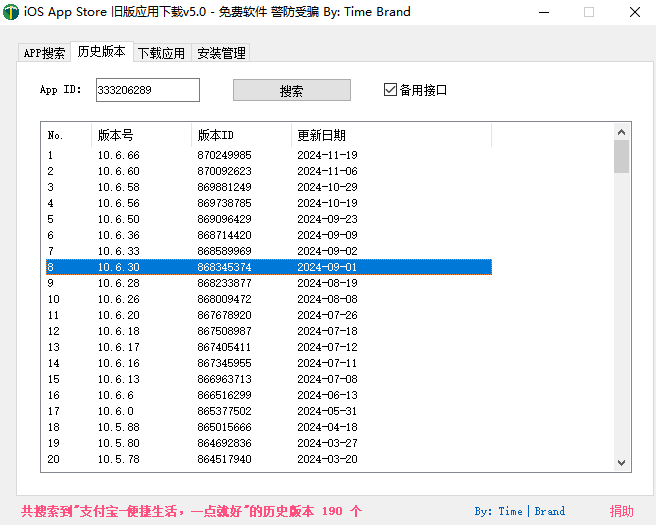
Task: Click the list scroll-down arrow
Action: tap(621, 463)
